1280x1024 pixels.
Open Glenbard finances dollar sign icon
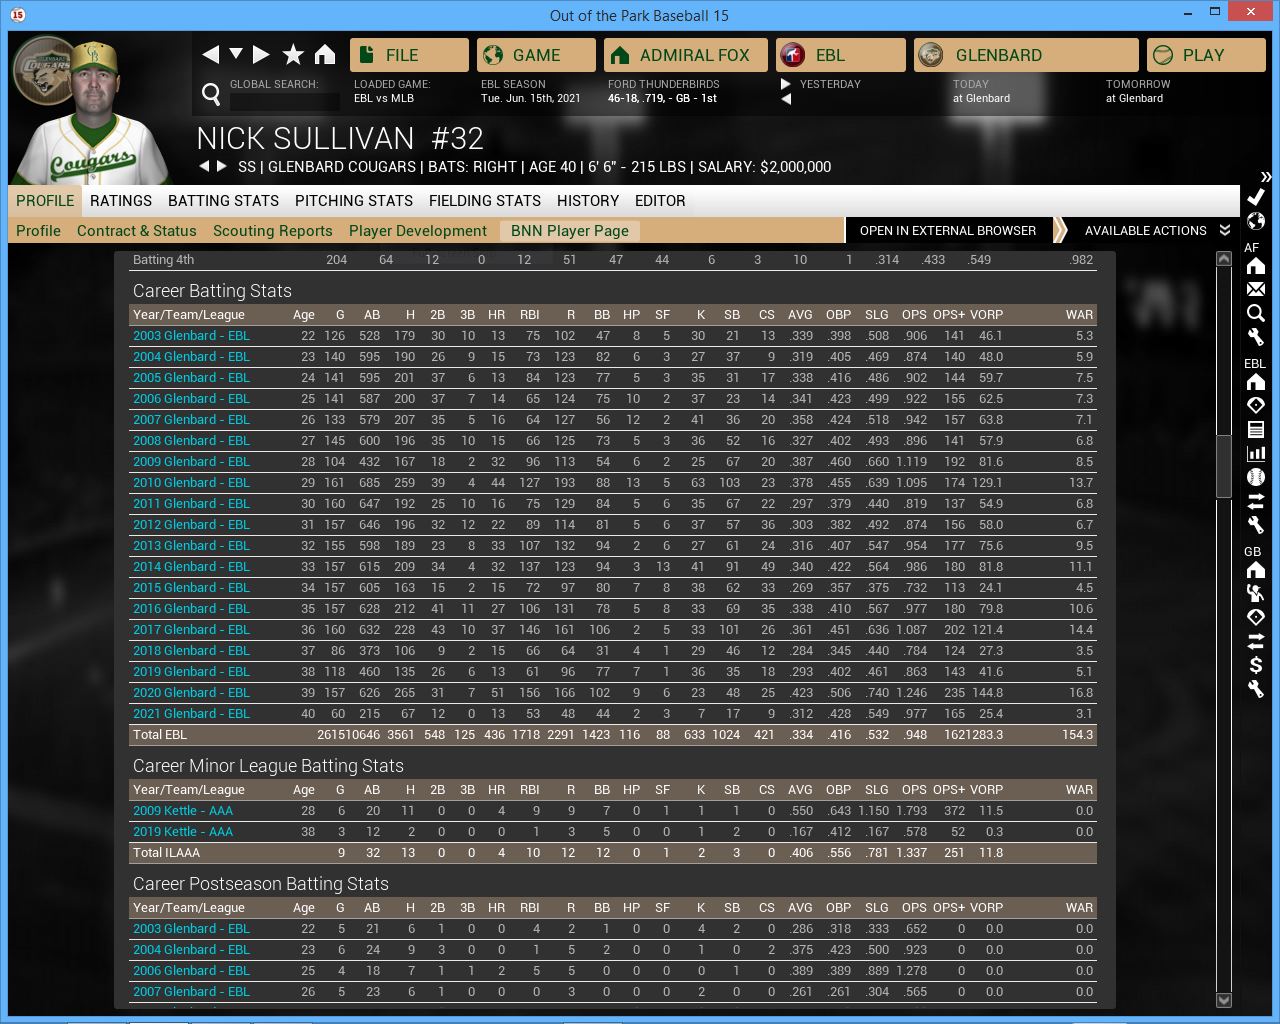[1256, 665]
